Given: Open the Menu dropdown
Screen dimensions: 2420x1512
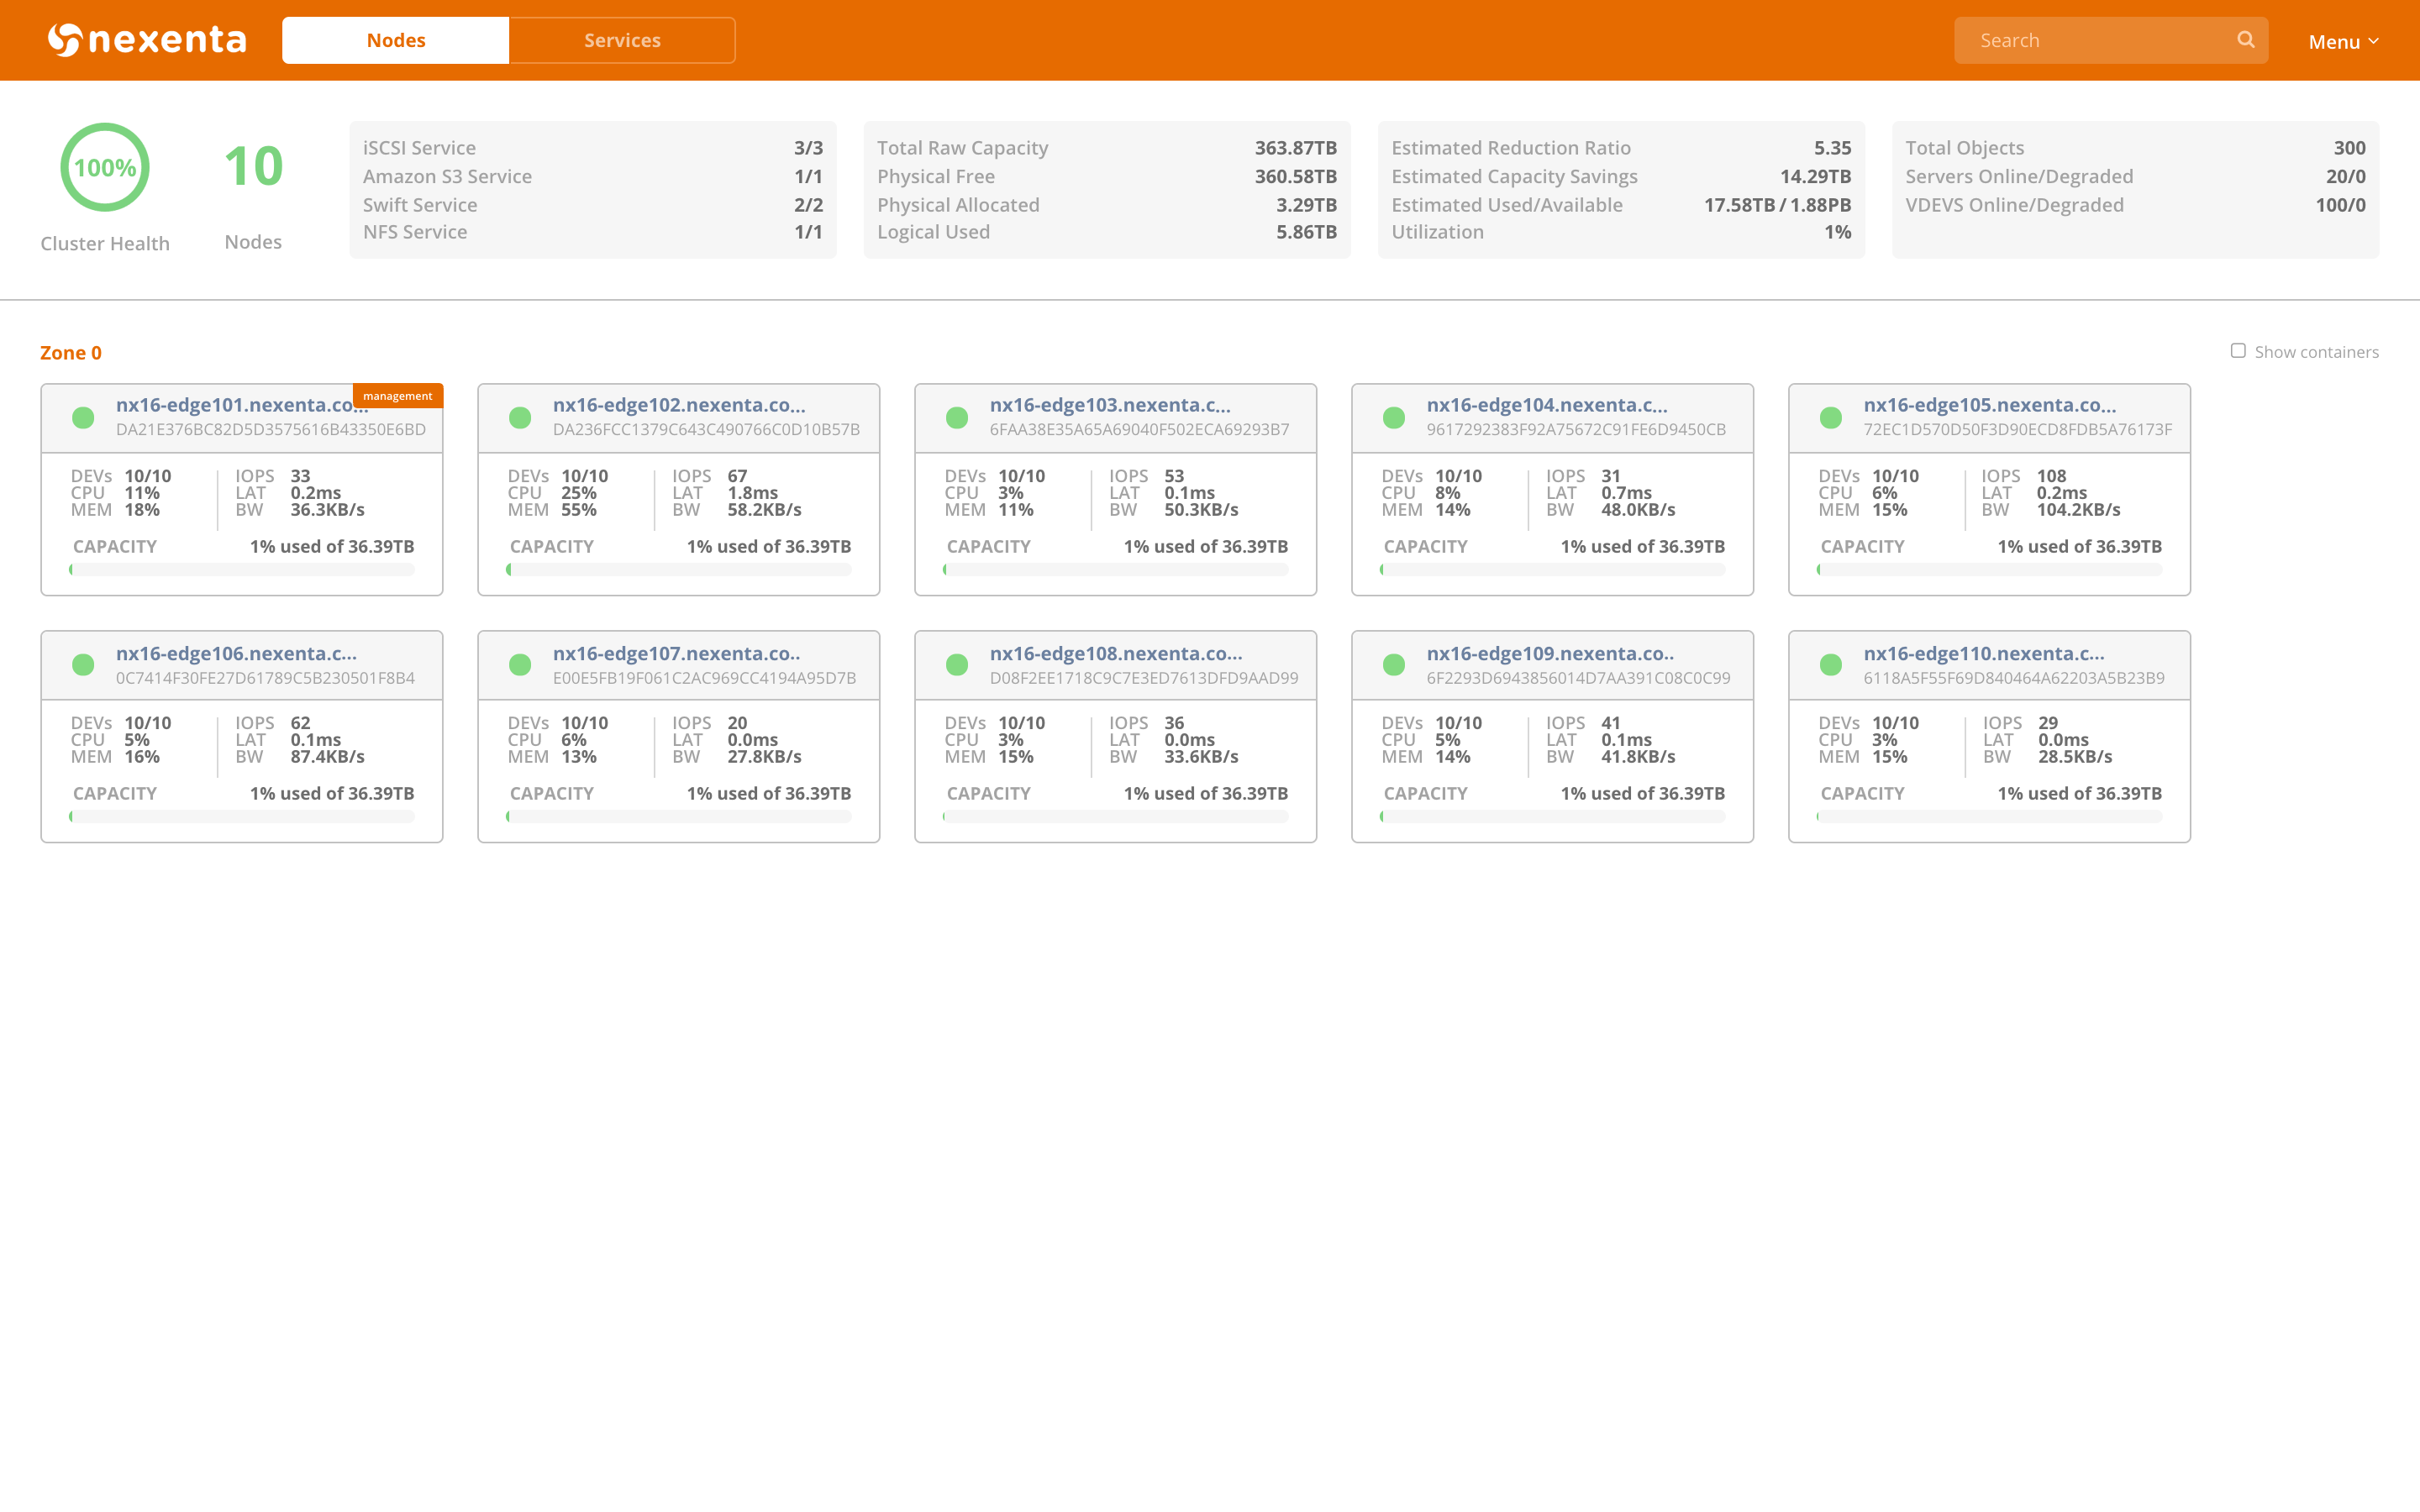Looking at the screenshot, I should tap(2342, 41).
